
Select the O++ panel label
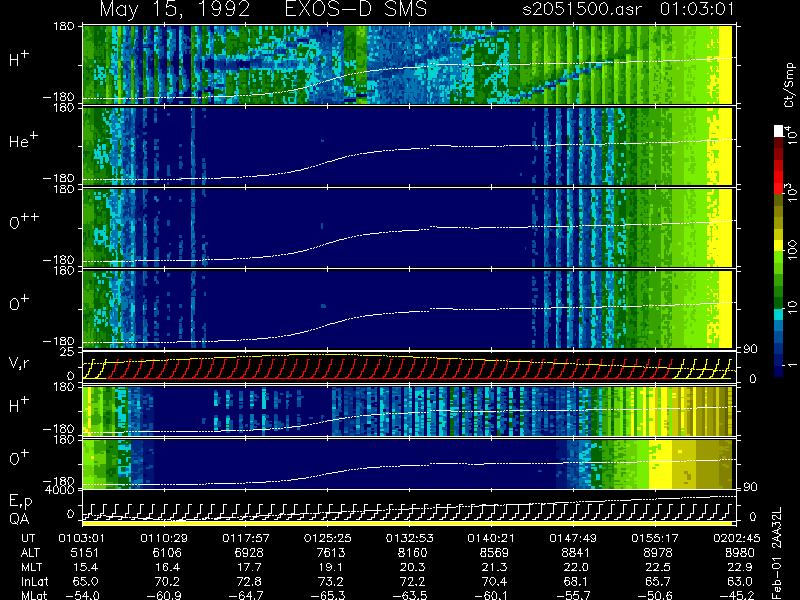24,221
